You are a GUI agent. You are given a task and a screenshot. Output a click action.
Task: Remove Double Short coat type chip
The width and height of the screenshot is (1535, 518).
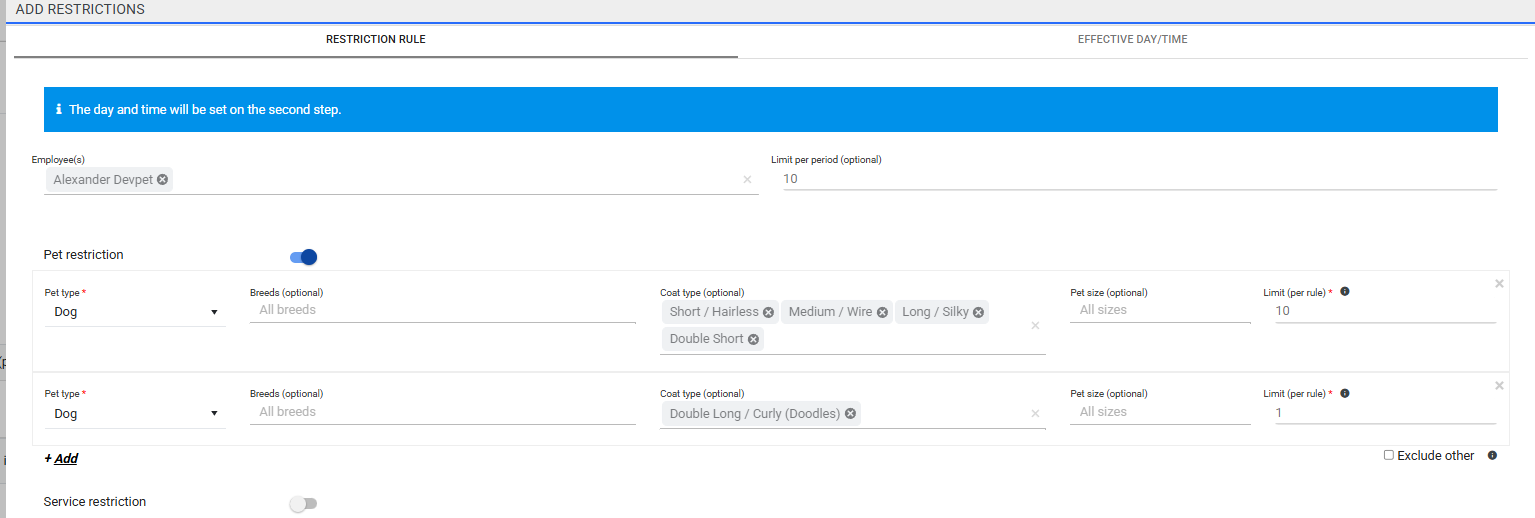click(753, 339)
